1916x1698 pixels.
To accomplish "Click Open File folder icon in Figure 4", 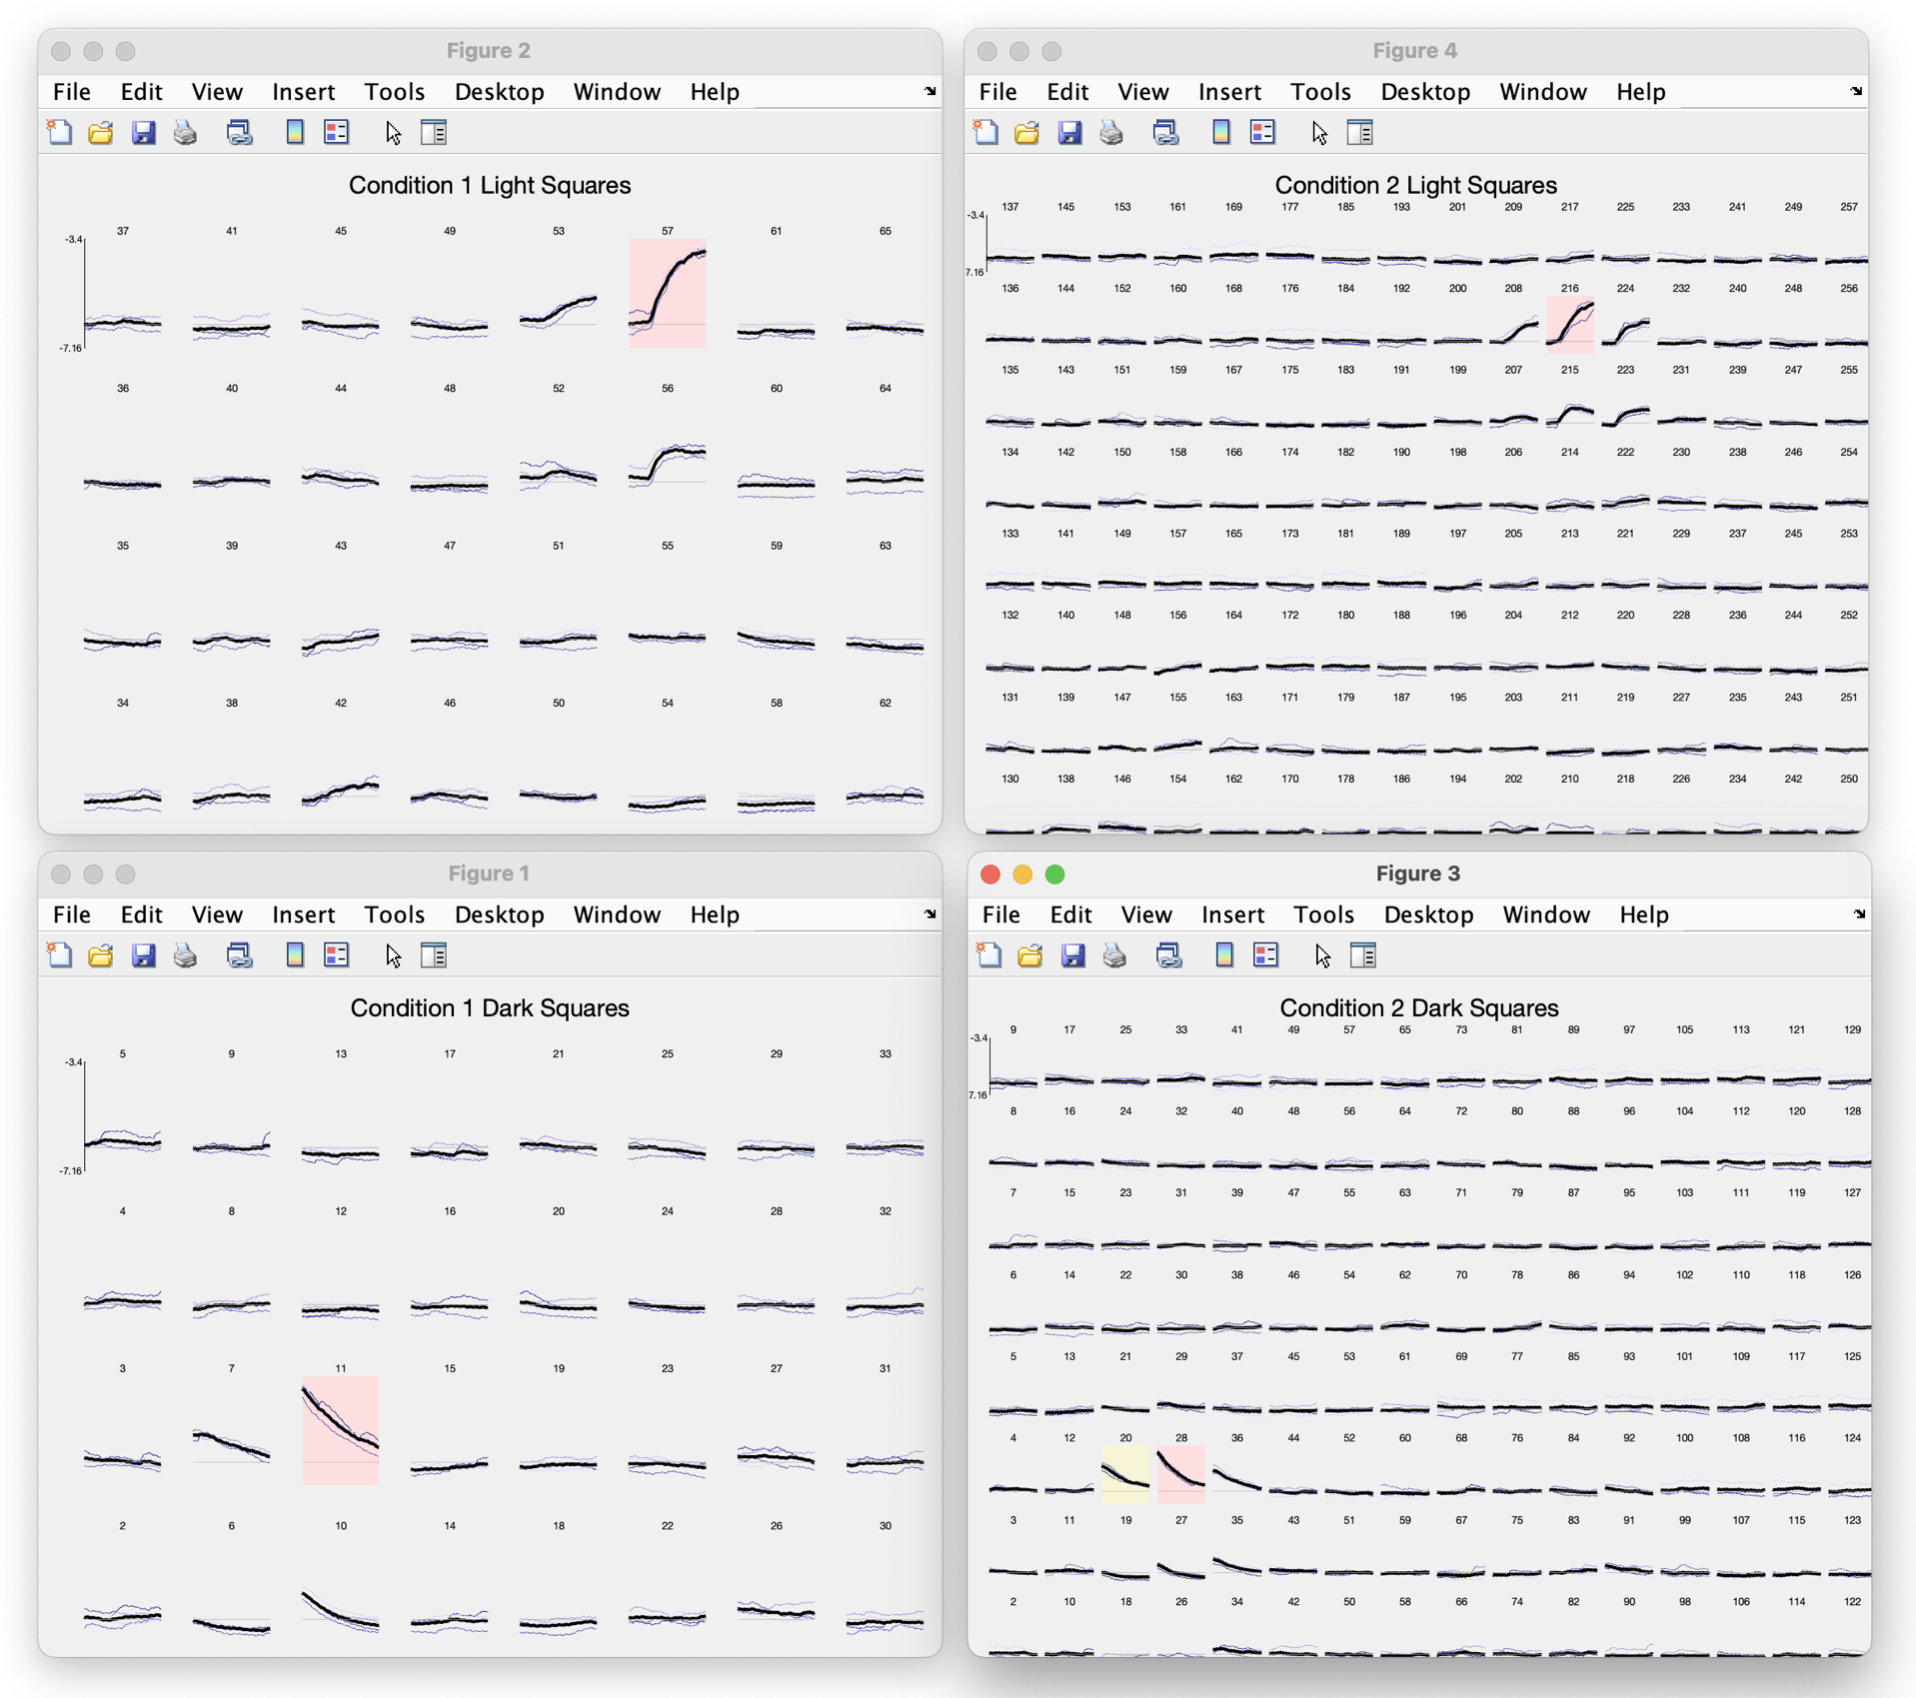I will (1027, 132).
